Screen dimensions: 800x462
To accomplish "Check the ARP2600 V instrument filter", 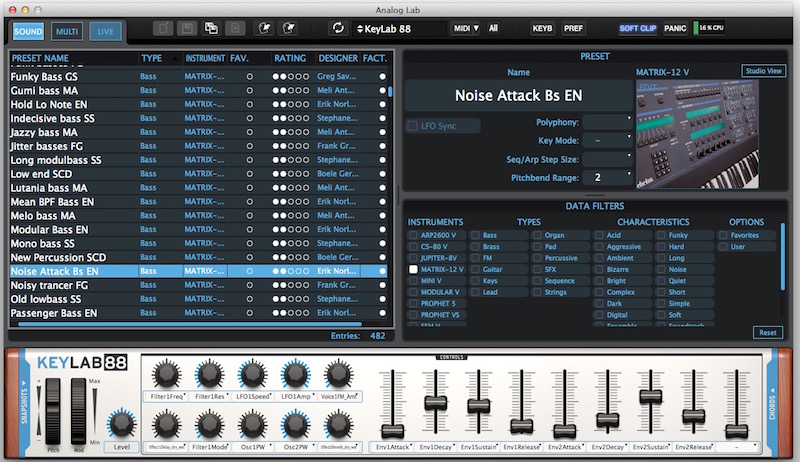I will click(413, 235).
